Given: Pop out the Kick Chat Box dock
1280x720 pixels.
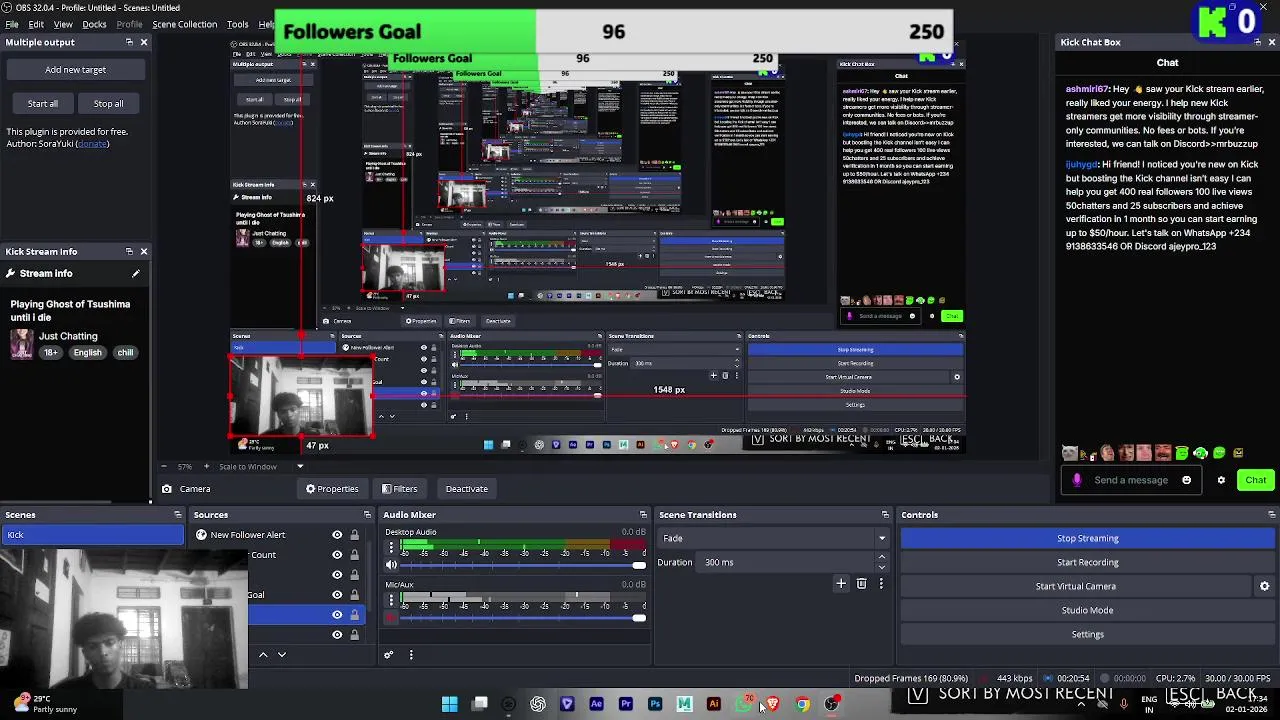Looking at the screenshot, I should click(1258, 42).
